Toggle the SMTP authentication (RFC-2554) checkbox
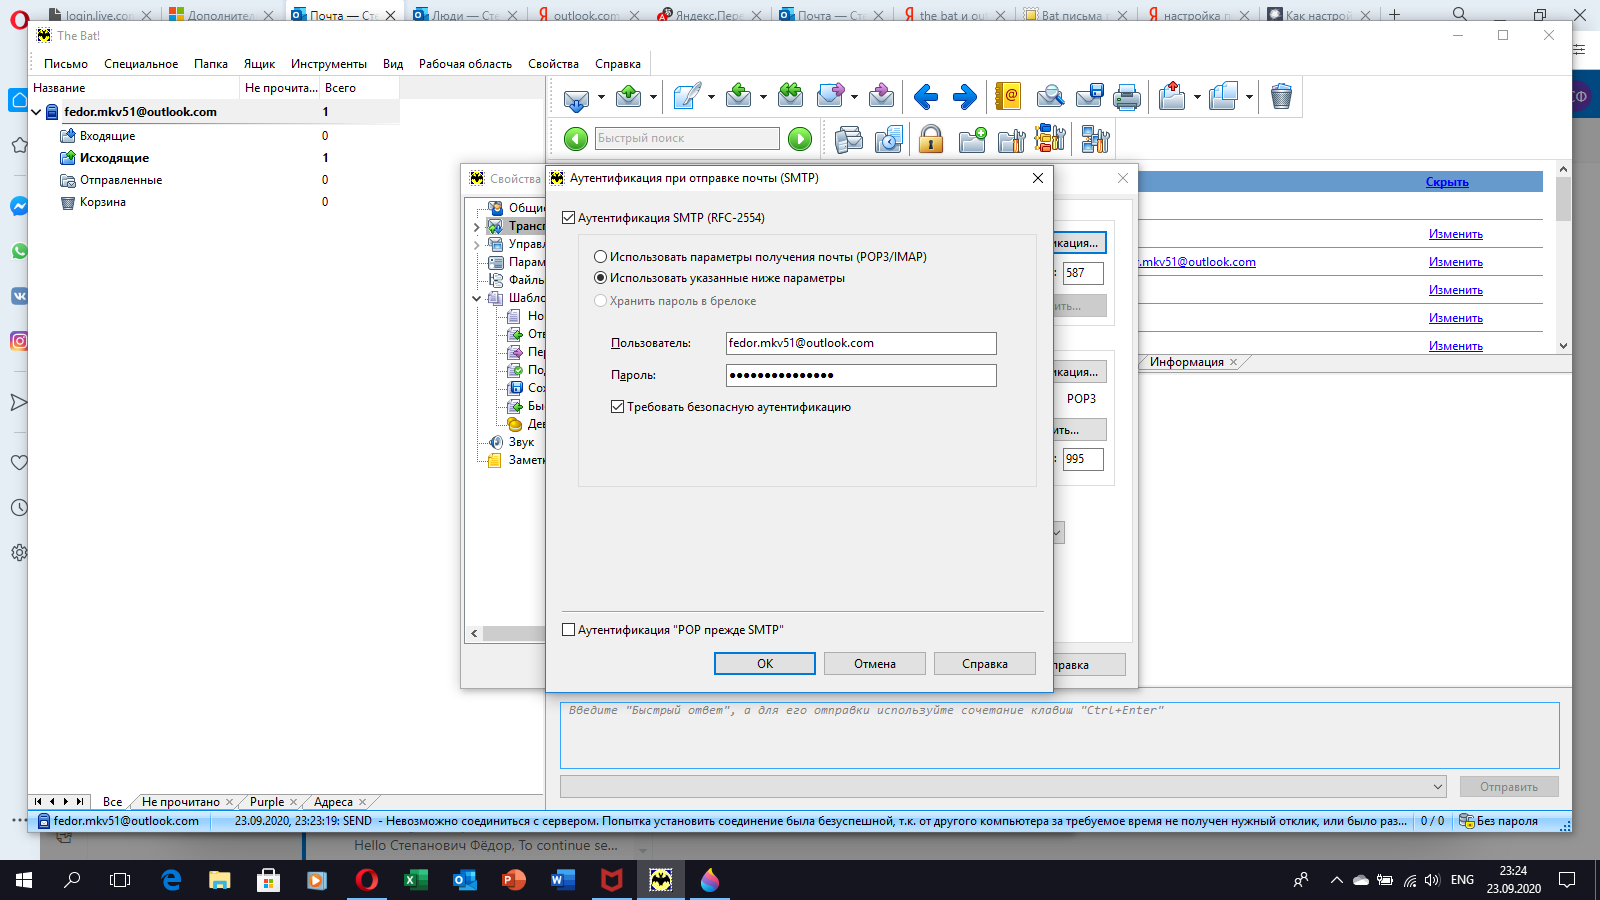The width and height of the screenshot is (1600, 900). [569, 218]
